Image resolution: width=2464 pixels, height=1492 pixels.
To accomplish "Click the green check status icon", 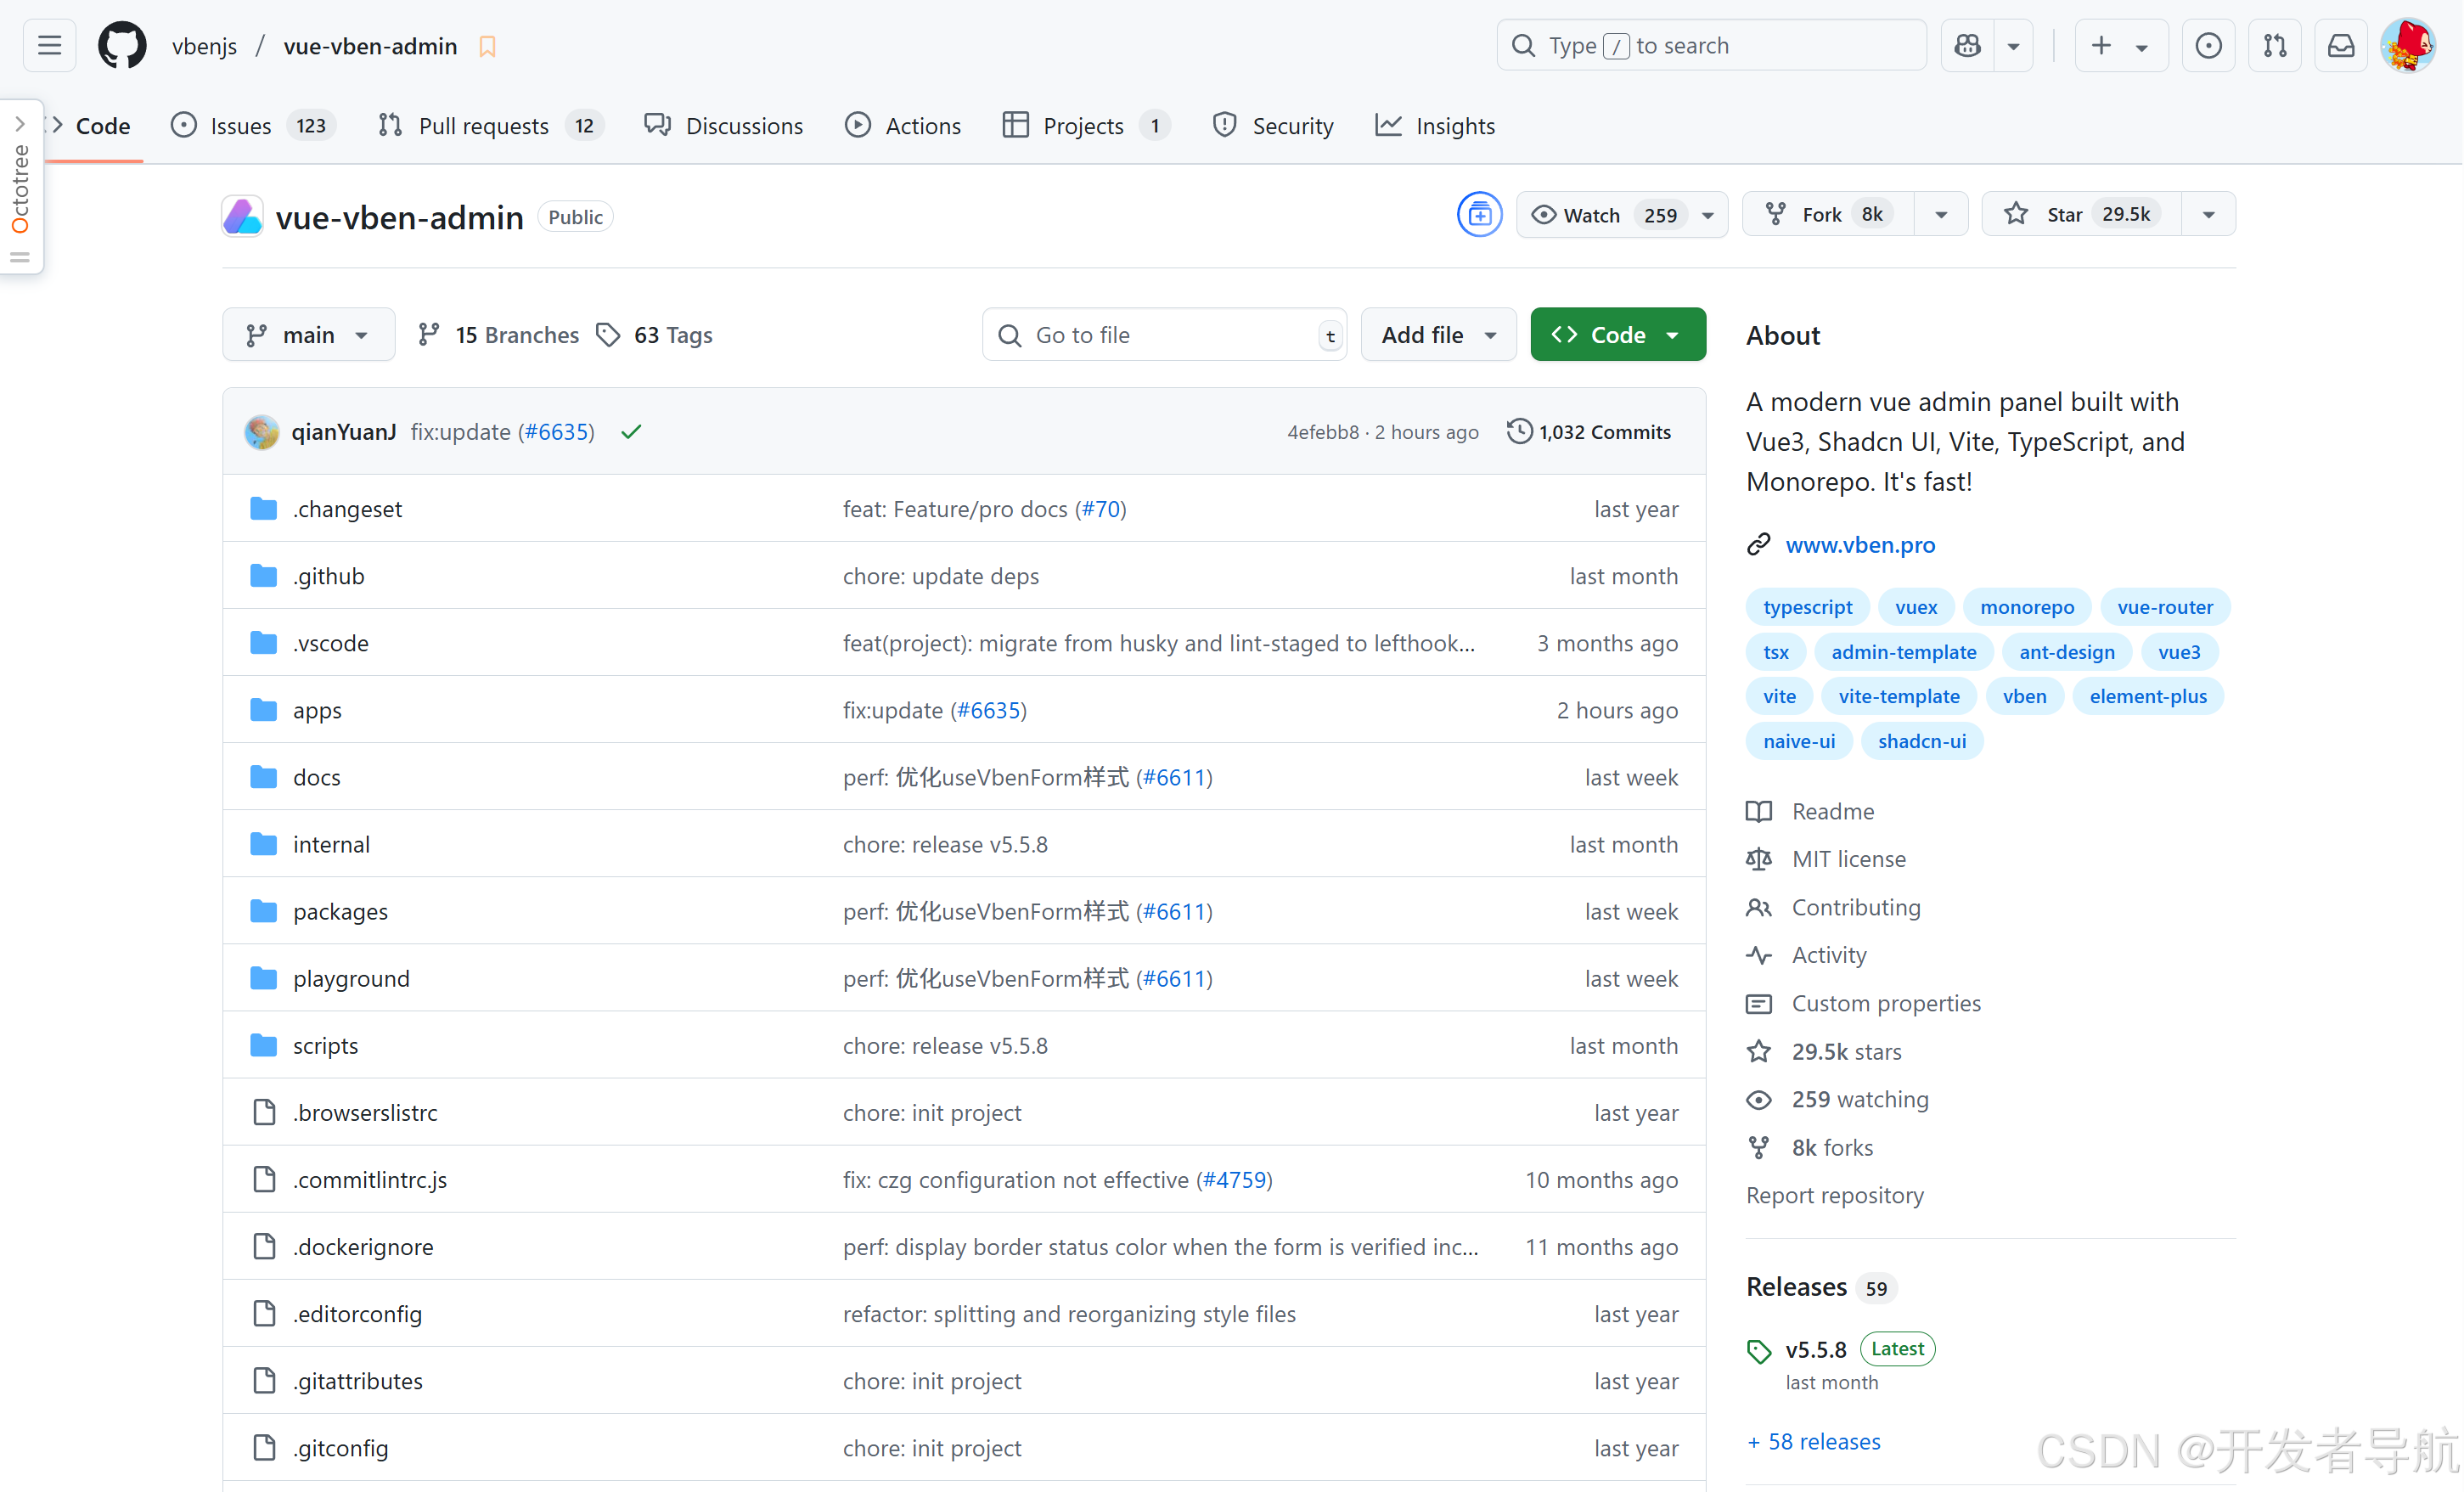I will (x=631, y=432).
